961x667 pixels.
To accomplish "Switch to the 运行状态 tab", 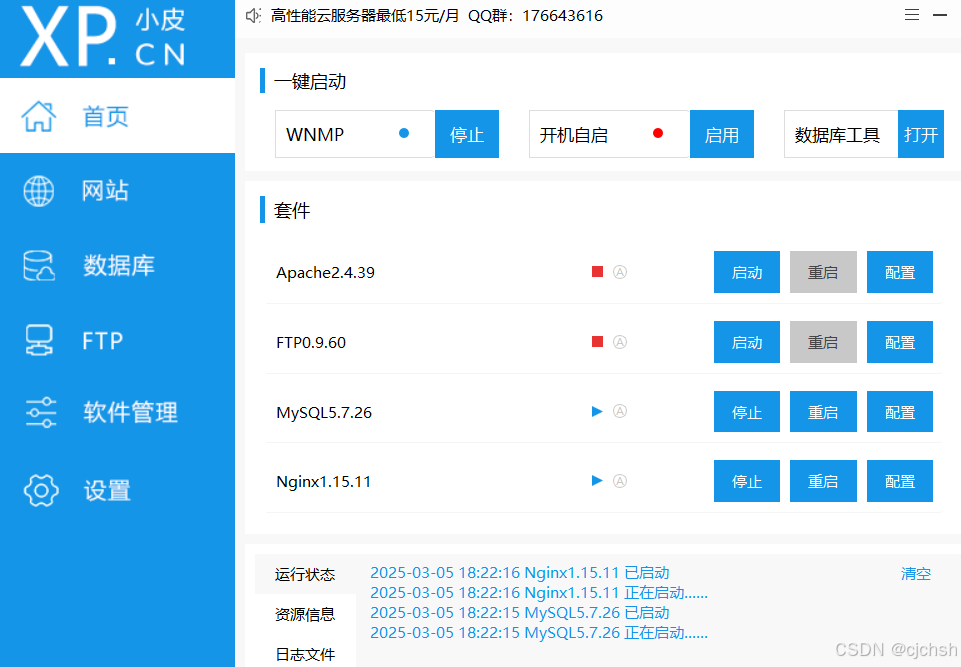I will coord(305,574).
